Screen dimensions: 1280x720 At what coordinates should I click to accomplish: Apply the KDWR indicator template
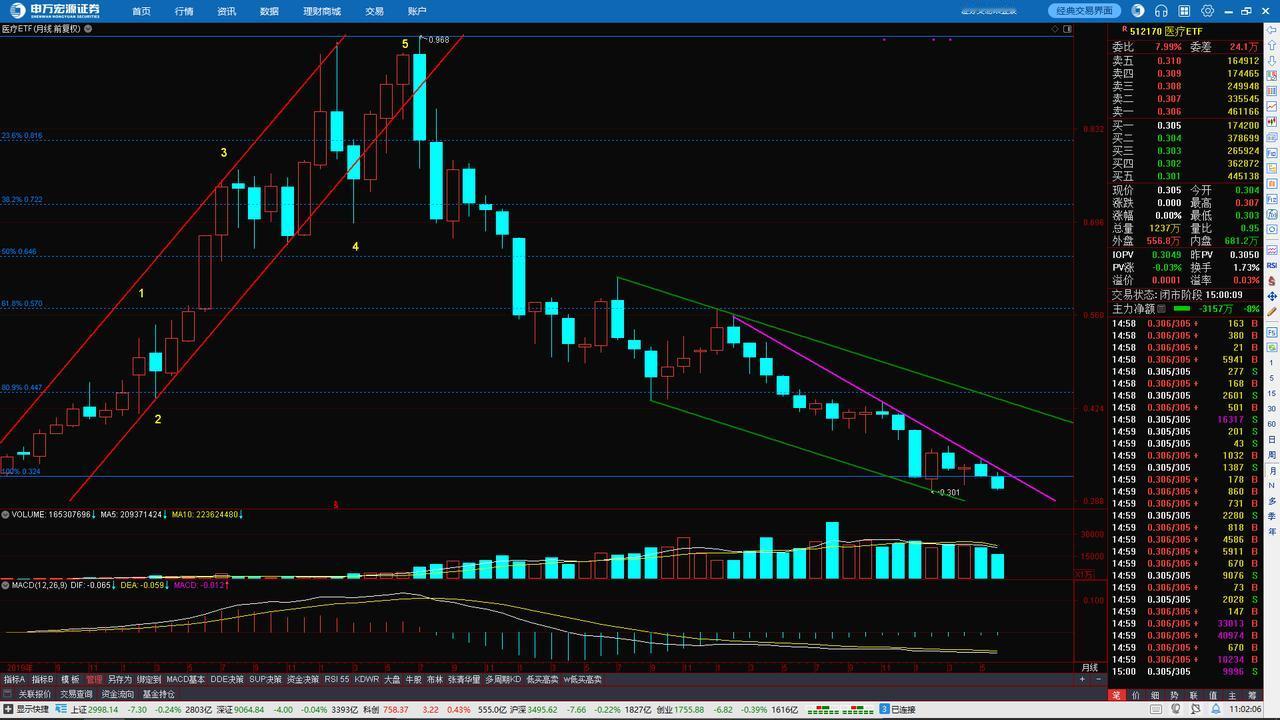click(x=366, y=679)
